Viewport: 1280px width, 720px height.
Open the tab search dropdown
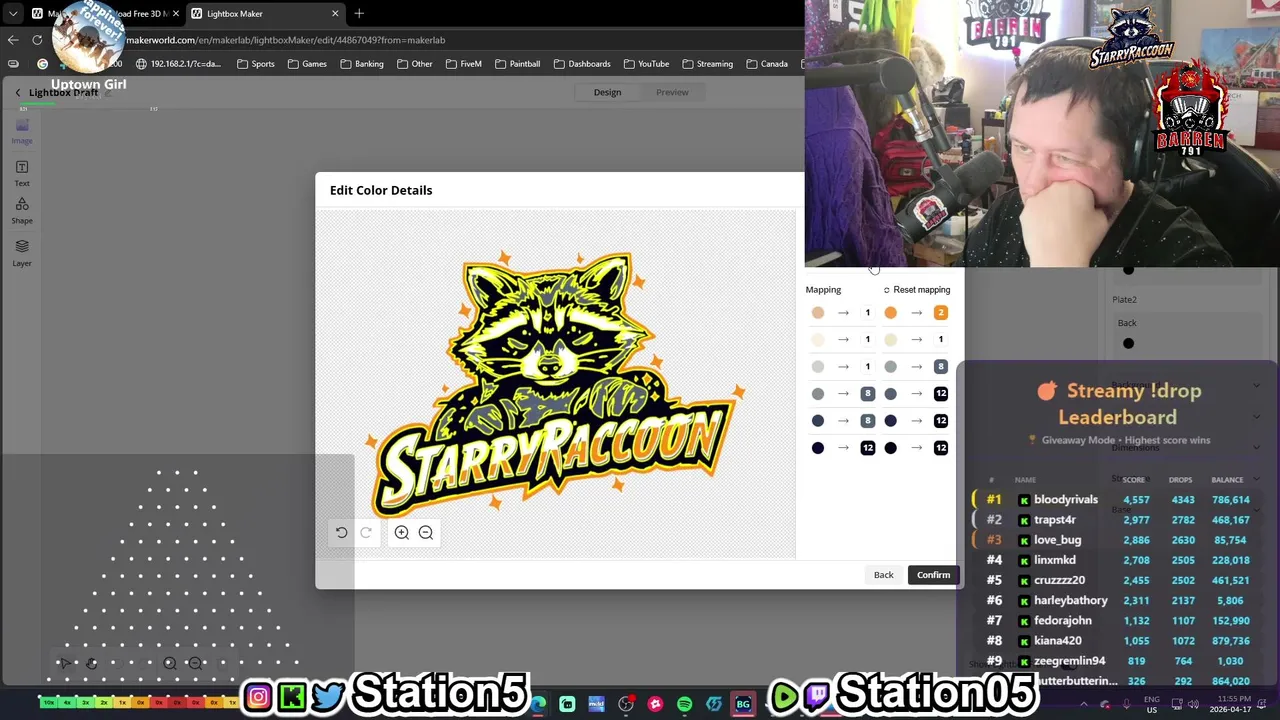pyautogui.click(x=12, y=13)
